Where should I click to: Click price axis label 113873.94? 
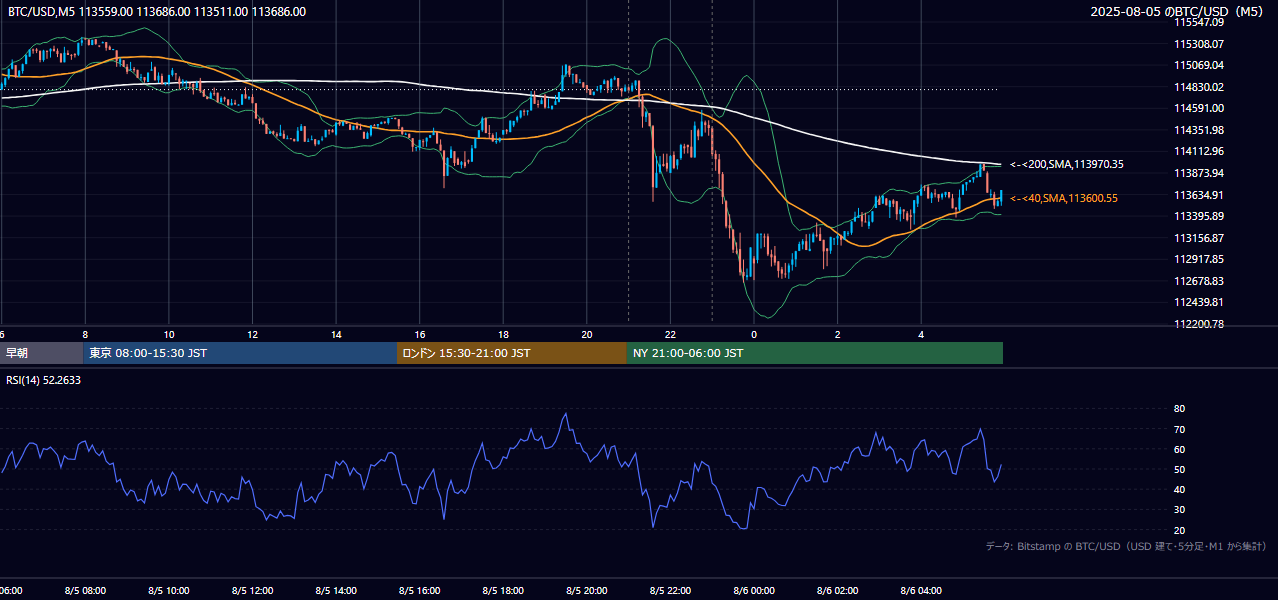pos(1199,173)
